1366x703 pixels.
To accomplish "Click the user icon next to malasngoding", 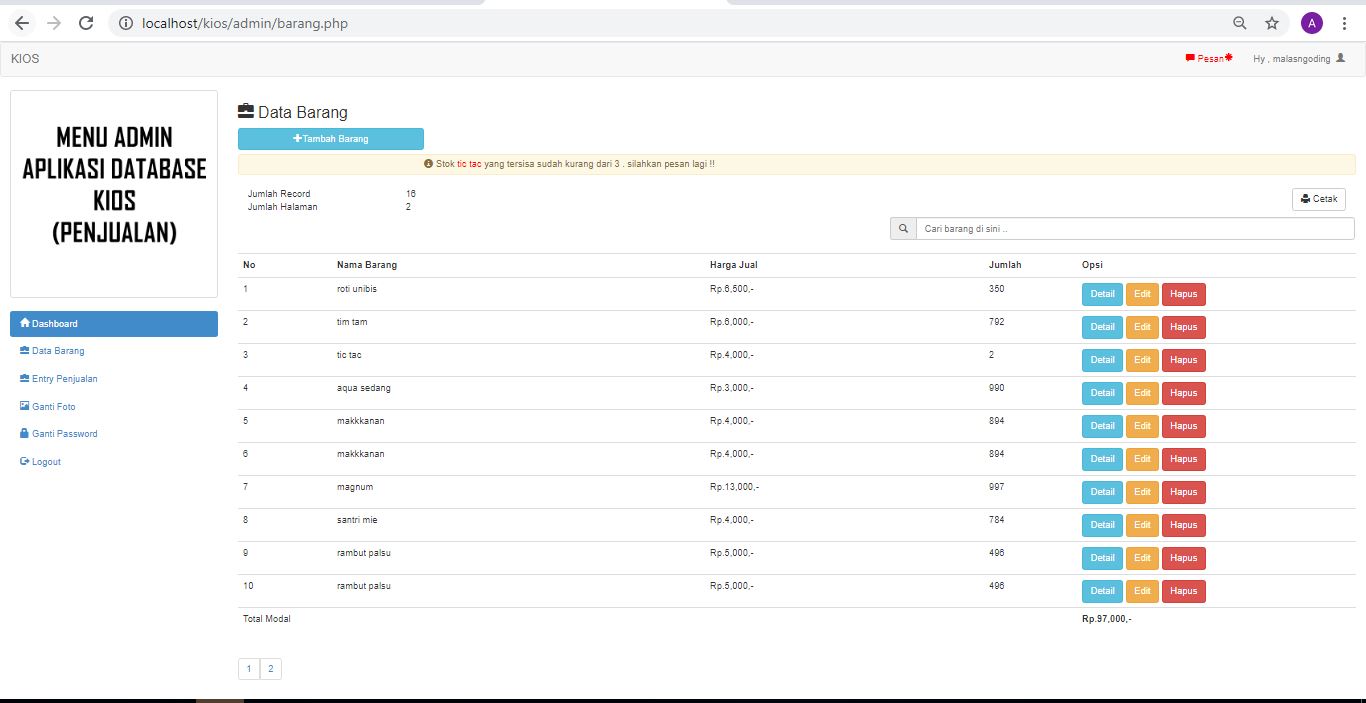I will 1341,58.
